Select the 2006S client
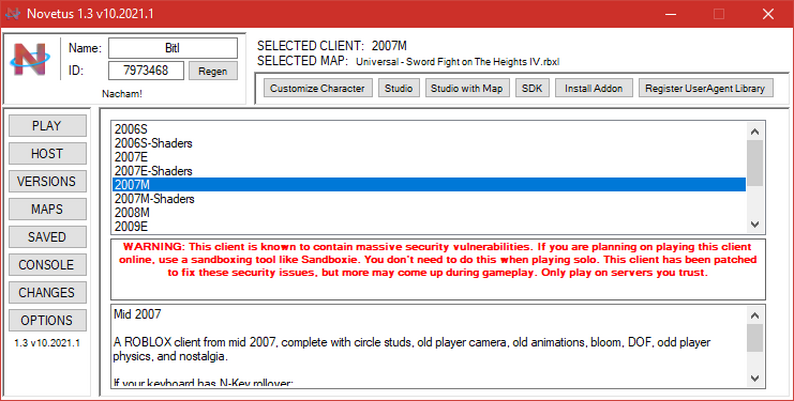This screenshot has height=401, width=794. pos(429,130)
